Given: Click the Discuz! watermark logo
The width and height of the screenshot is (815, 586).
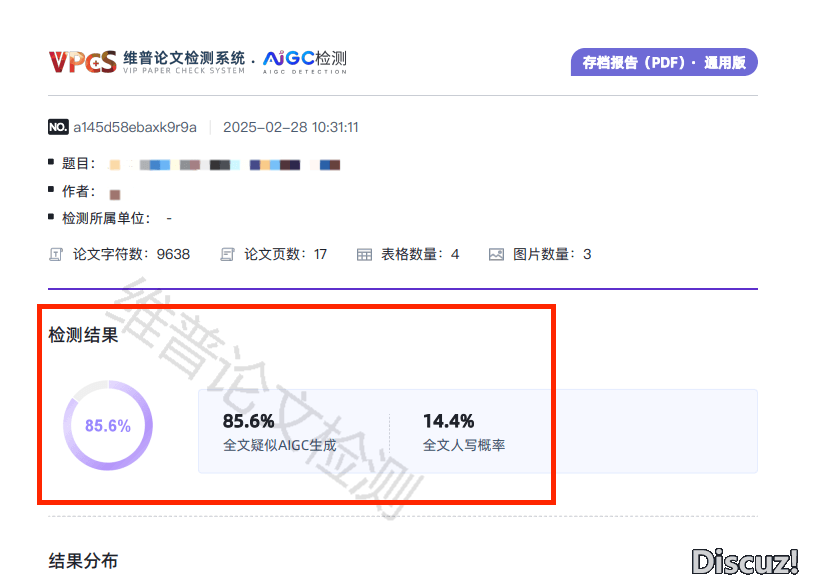Looking at the screenshot, I should (746, 561).
